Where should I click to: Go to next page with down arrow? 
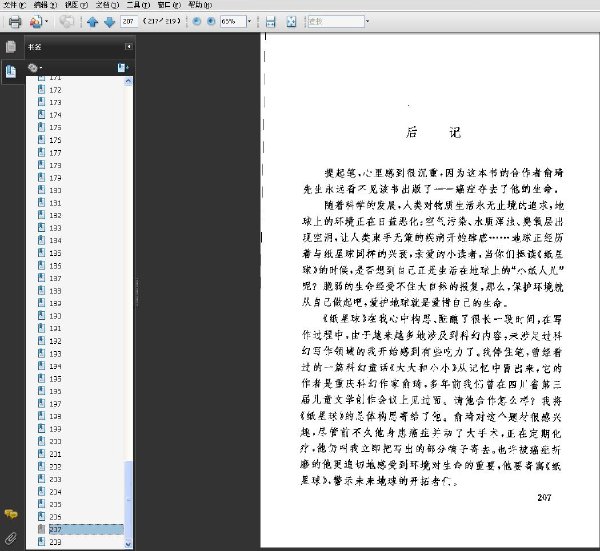109,22
